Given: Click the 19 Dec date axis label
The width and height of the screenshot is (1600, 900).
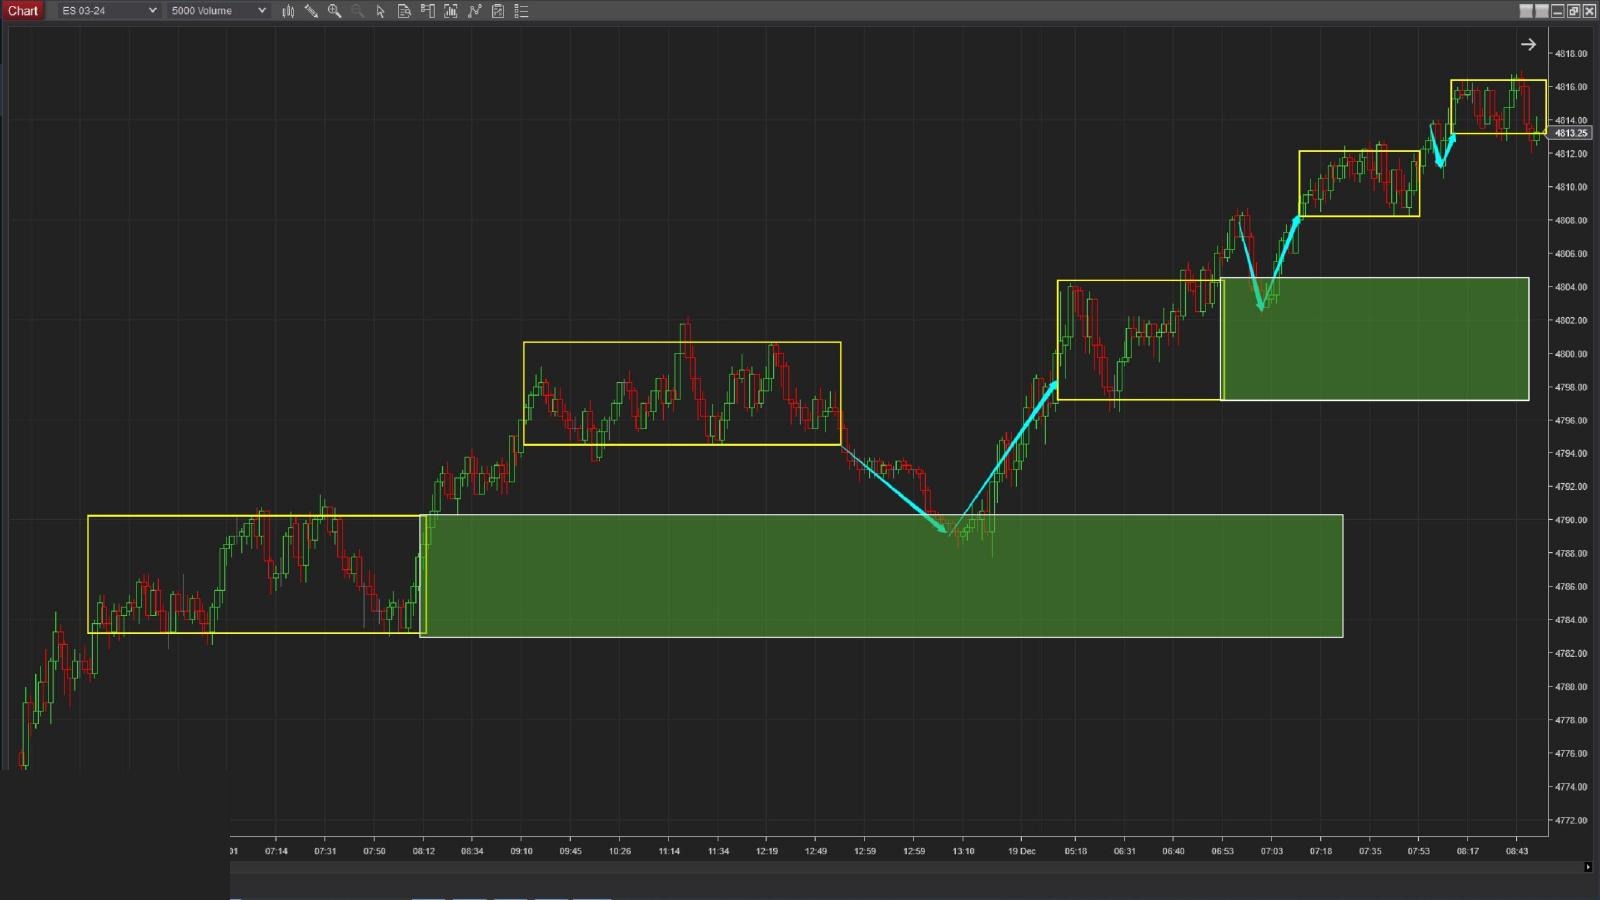Looking at the screenshot, I should click(x=1022, y=852).
